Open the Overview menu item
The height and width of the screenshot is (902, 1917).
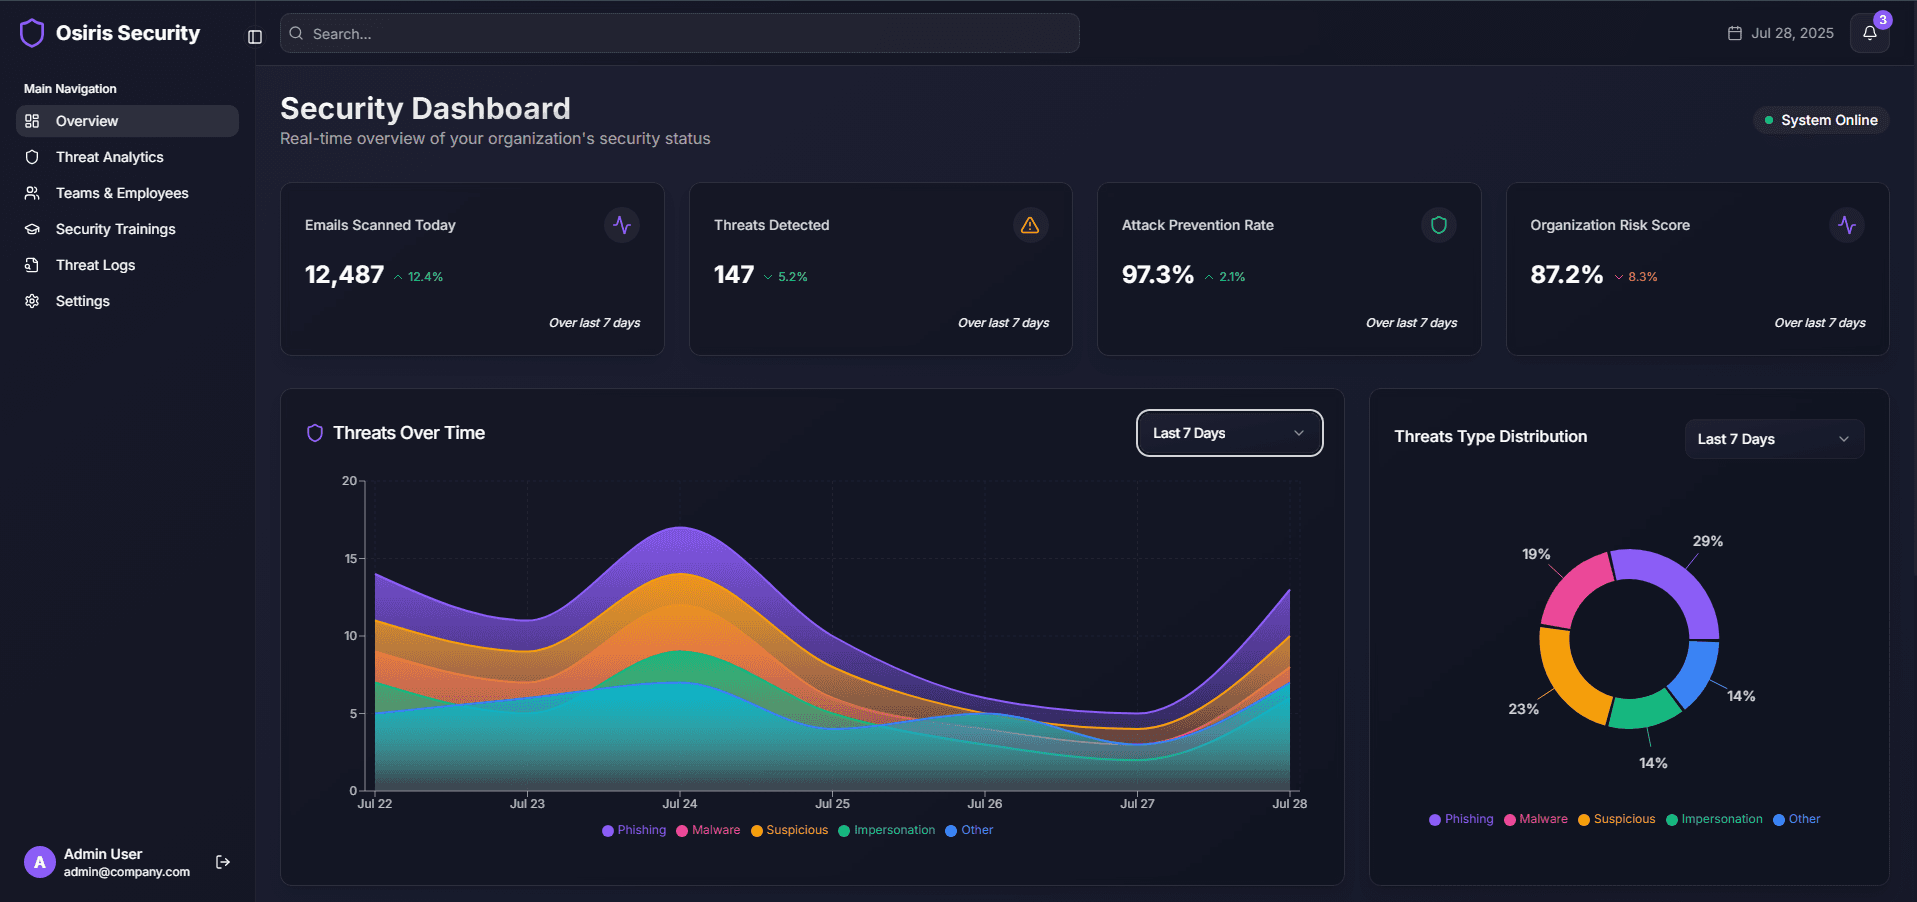pos(127,121)
